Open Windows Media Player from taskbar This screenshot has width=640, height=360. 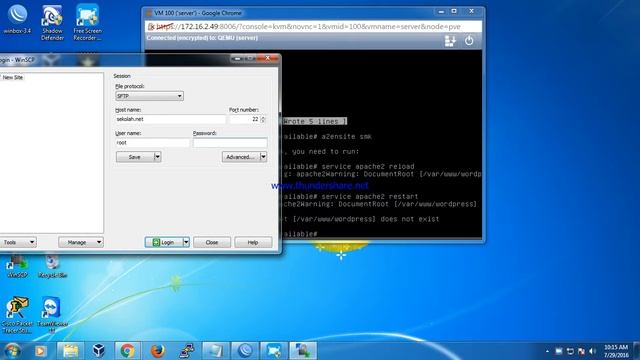40,351
